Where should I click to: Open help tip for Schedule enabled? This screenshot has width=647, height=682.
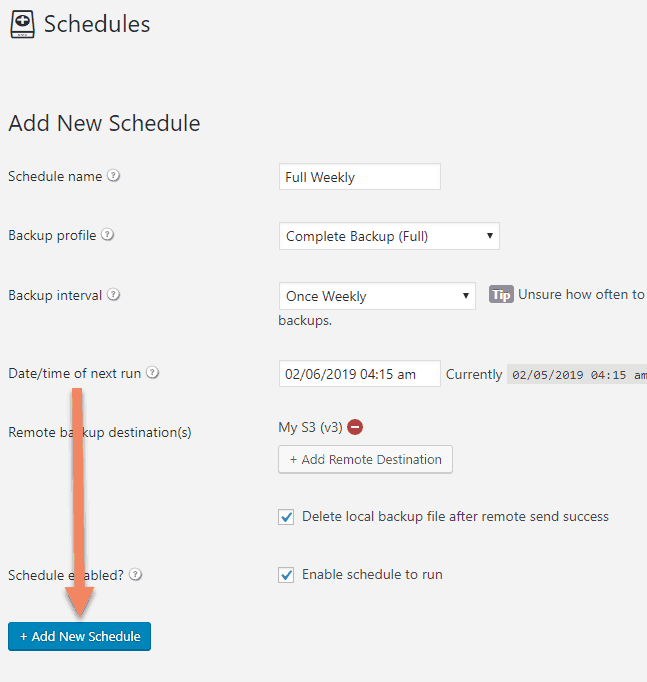click(136, 575)
